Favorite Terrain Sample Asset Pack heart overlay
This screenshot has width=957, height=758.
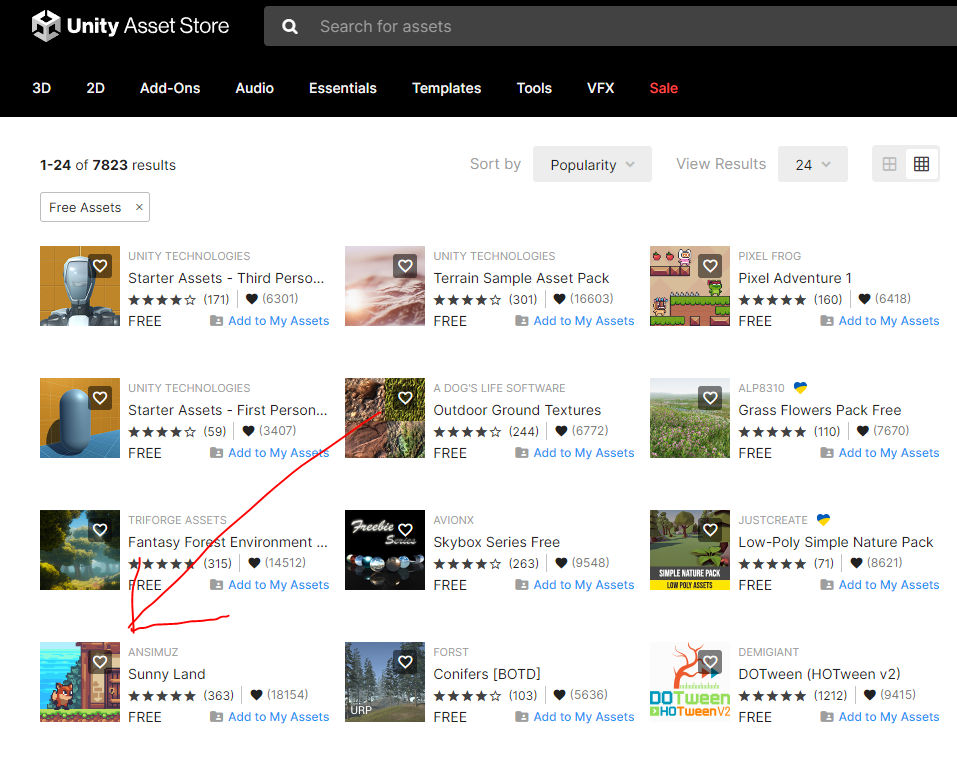click(x=405, y=265)
